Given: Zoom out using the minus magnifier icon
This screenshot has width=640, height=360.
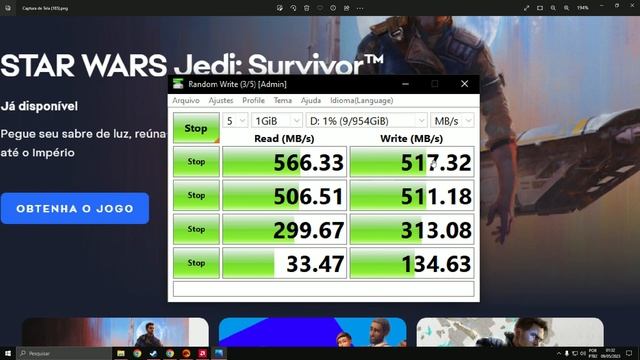Looking at the screenshot, I should [x=553, y=8].
